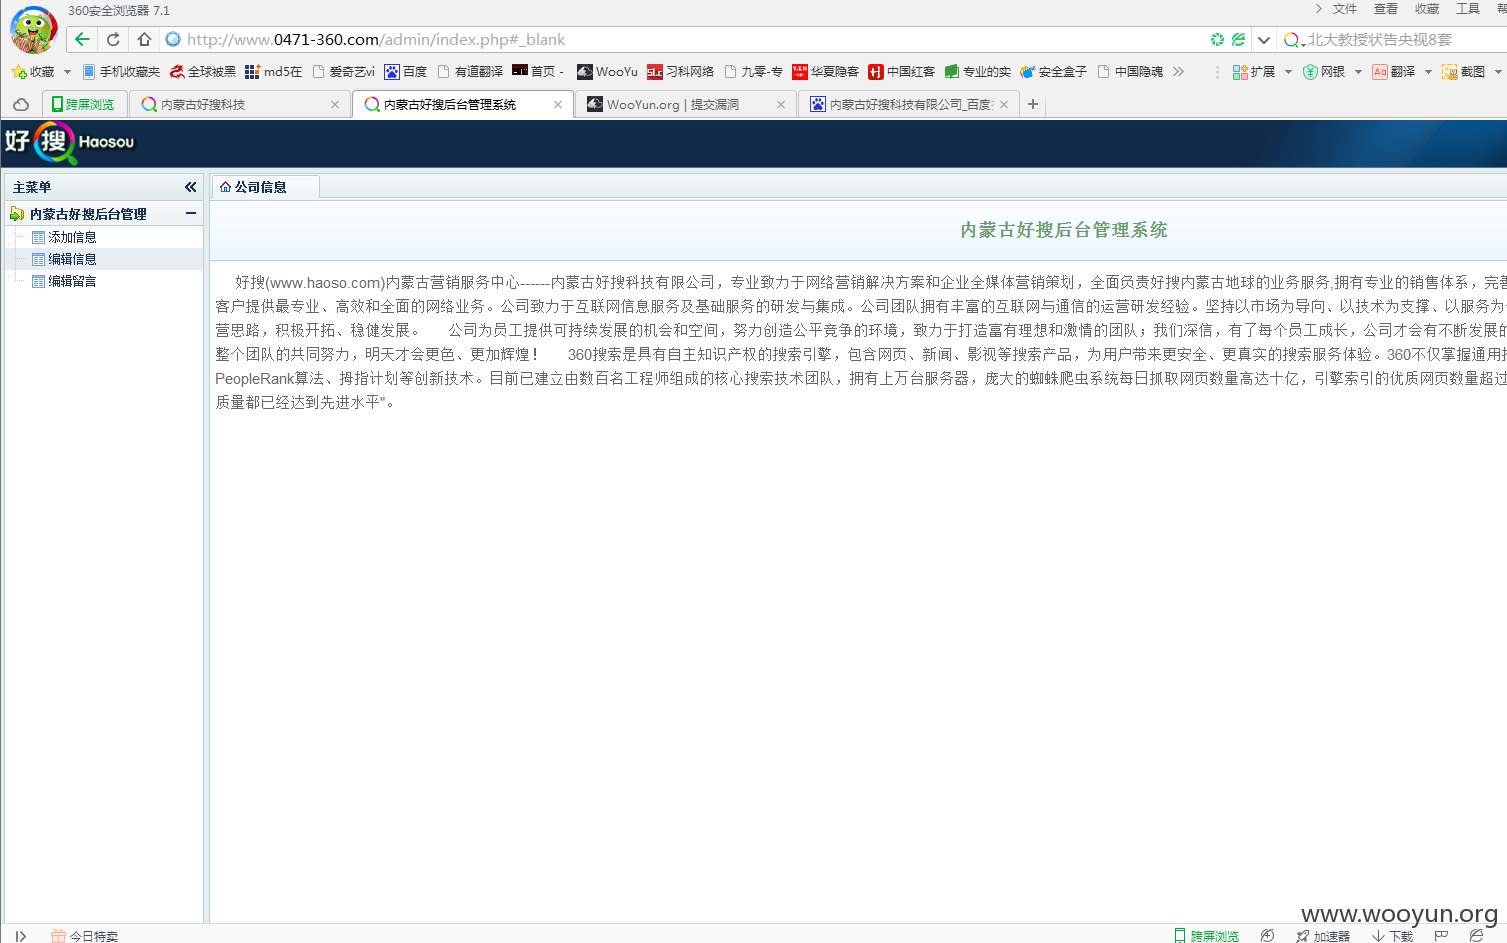Open the 手机收藏夹 bookmark
Screen dimensions: 1507x943
(122, 72)
